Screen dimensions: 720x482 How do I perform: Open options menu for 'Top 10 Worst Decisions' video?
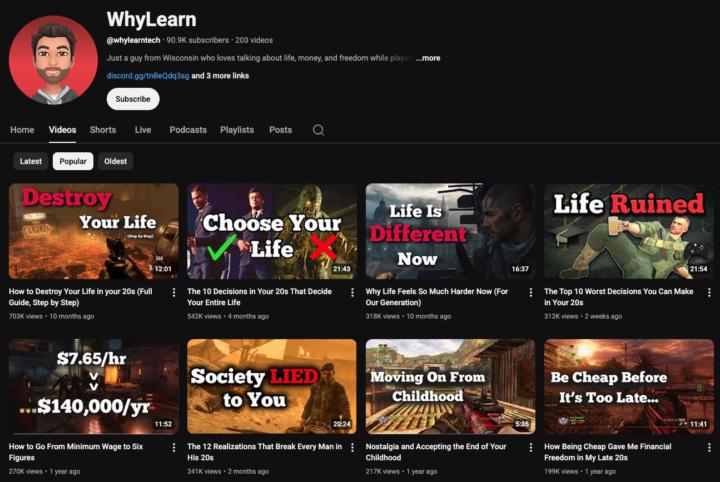pyautogui.click(x=709, y=292)
